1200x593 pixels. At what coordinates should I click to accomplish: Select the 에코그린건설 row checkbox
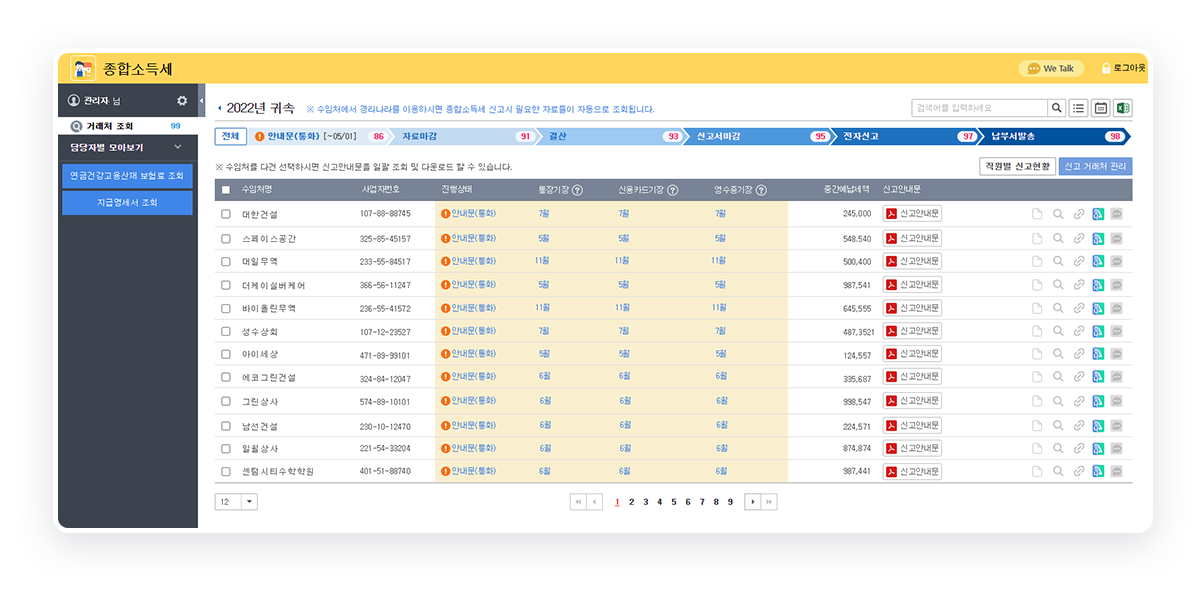[226, 378]
